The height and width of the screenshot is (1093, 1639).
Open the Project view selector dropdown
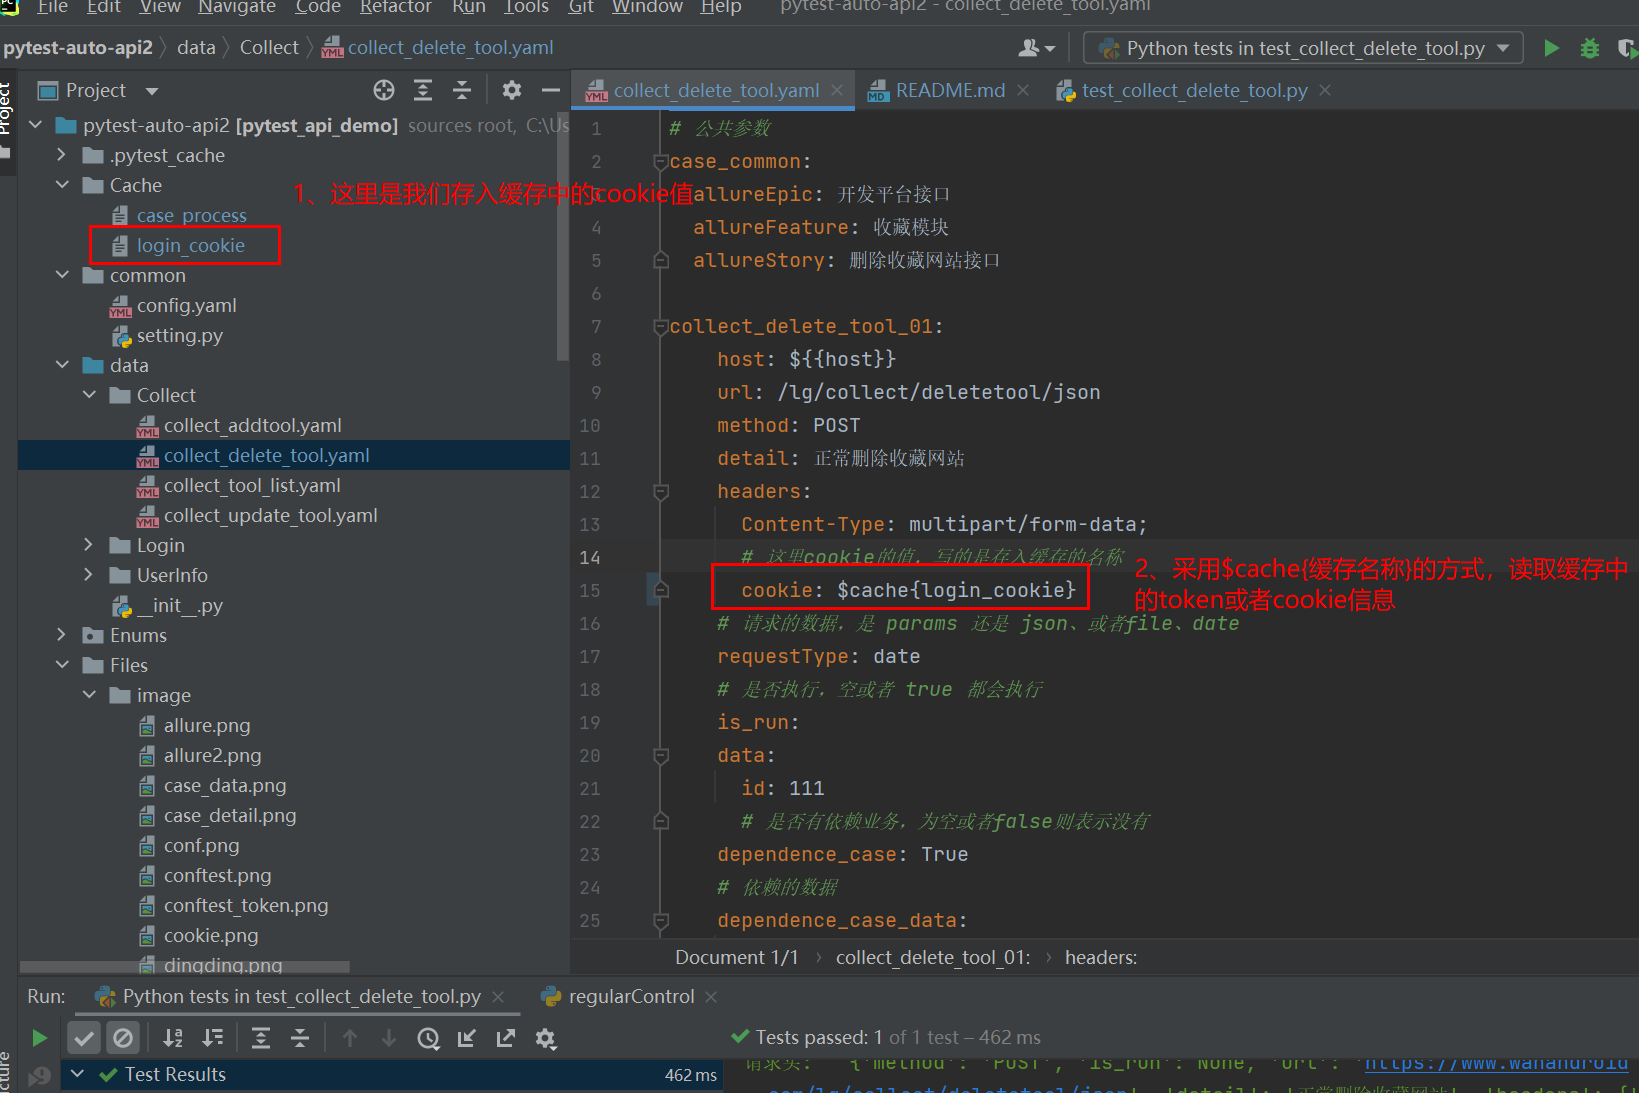point(152,91)
